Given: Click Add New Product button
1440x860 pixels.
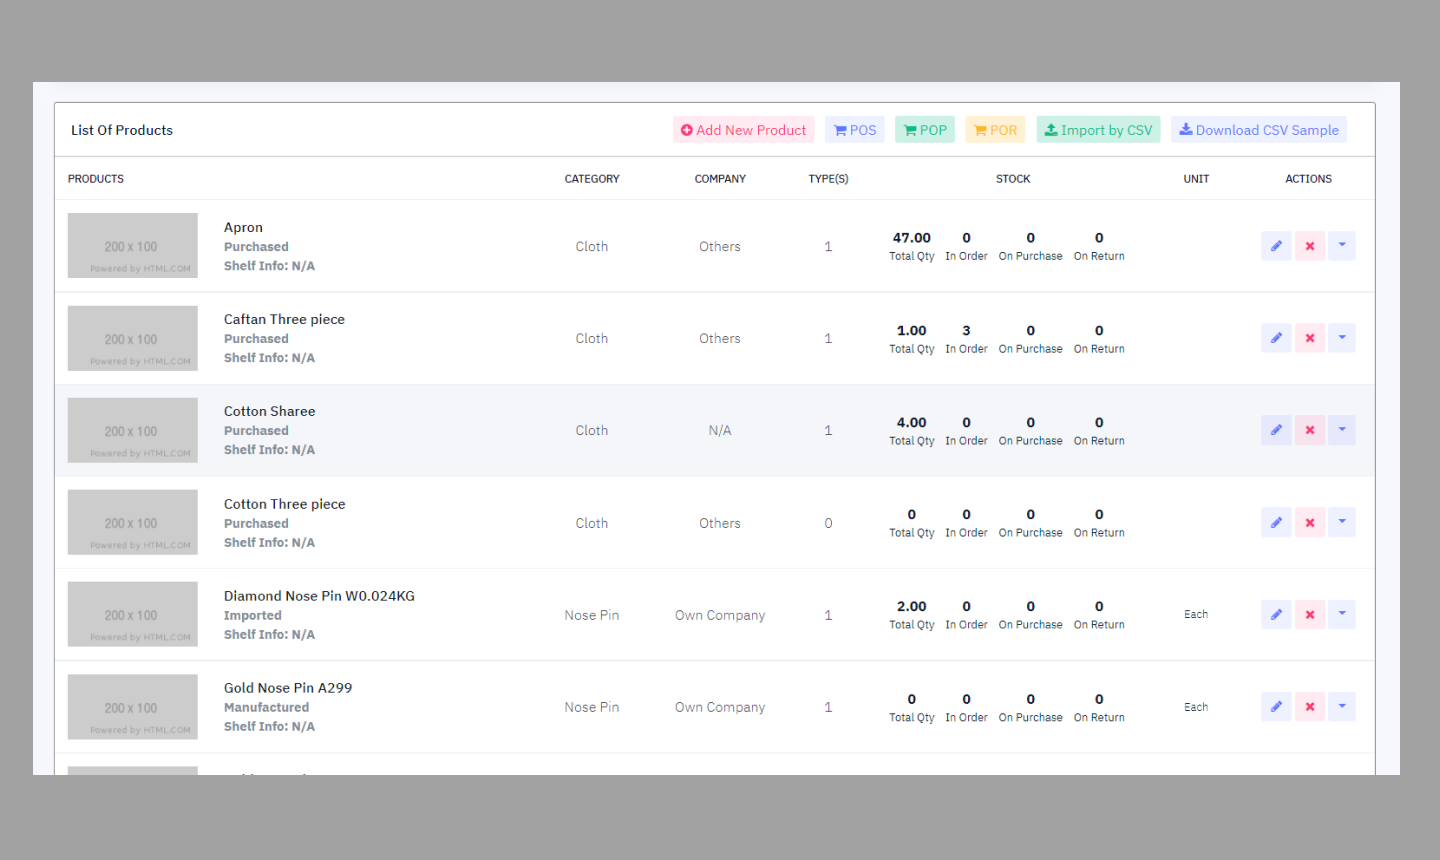Looking at the screenshot, I should [743, 130].
